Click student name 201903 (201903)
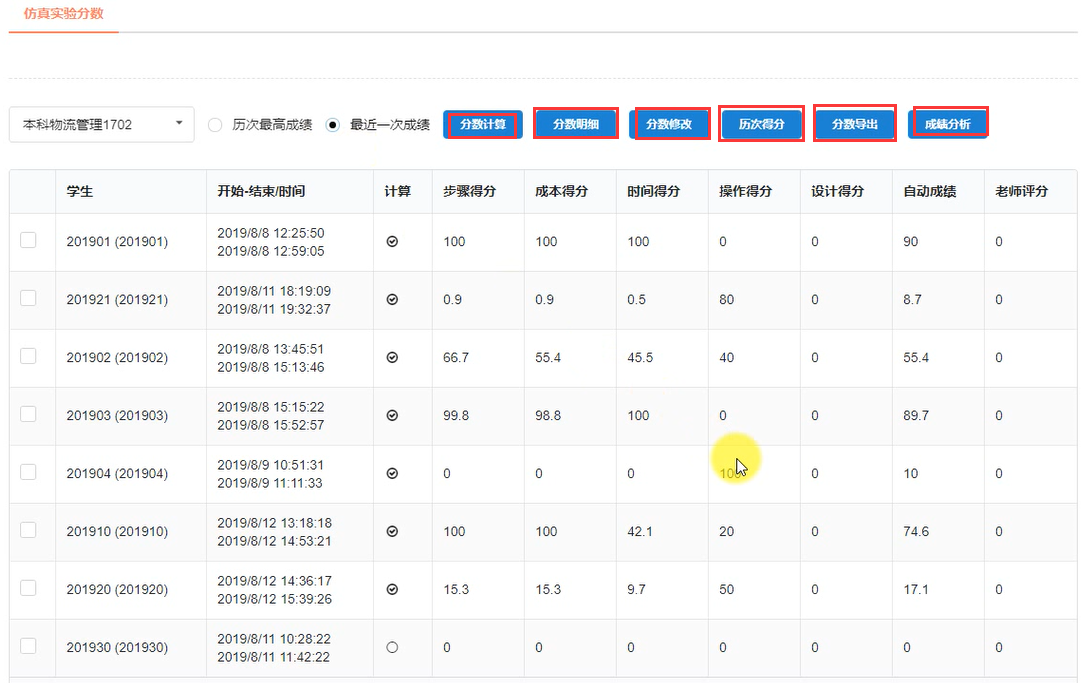This screenshot has width=1090, height=683. (117, 415)
